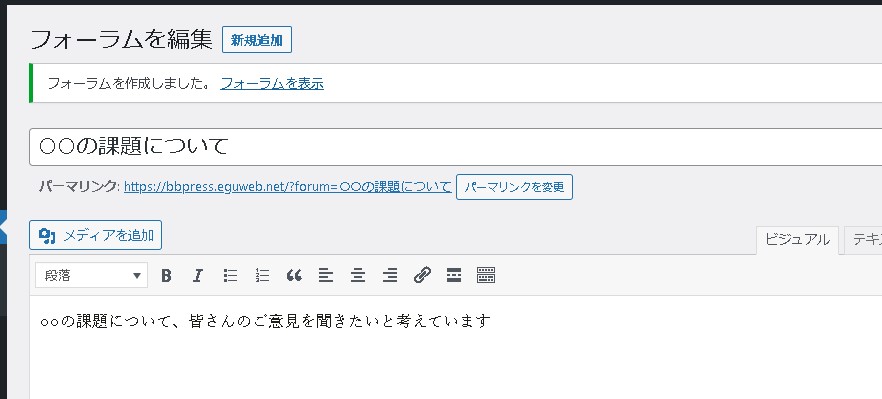Open the フォーラムを表示 link
This screenshot has width=882, height=399.
(x=272, y=84)
